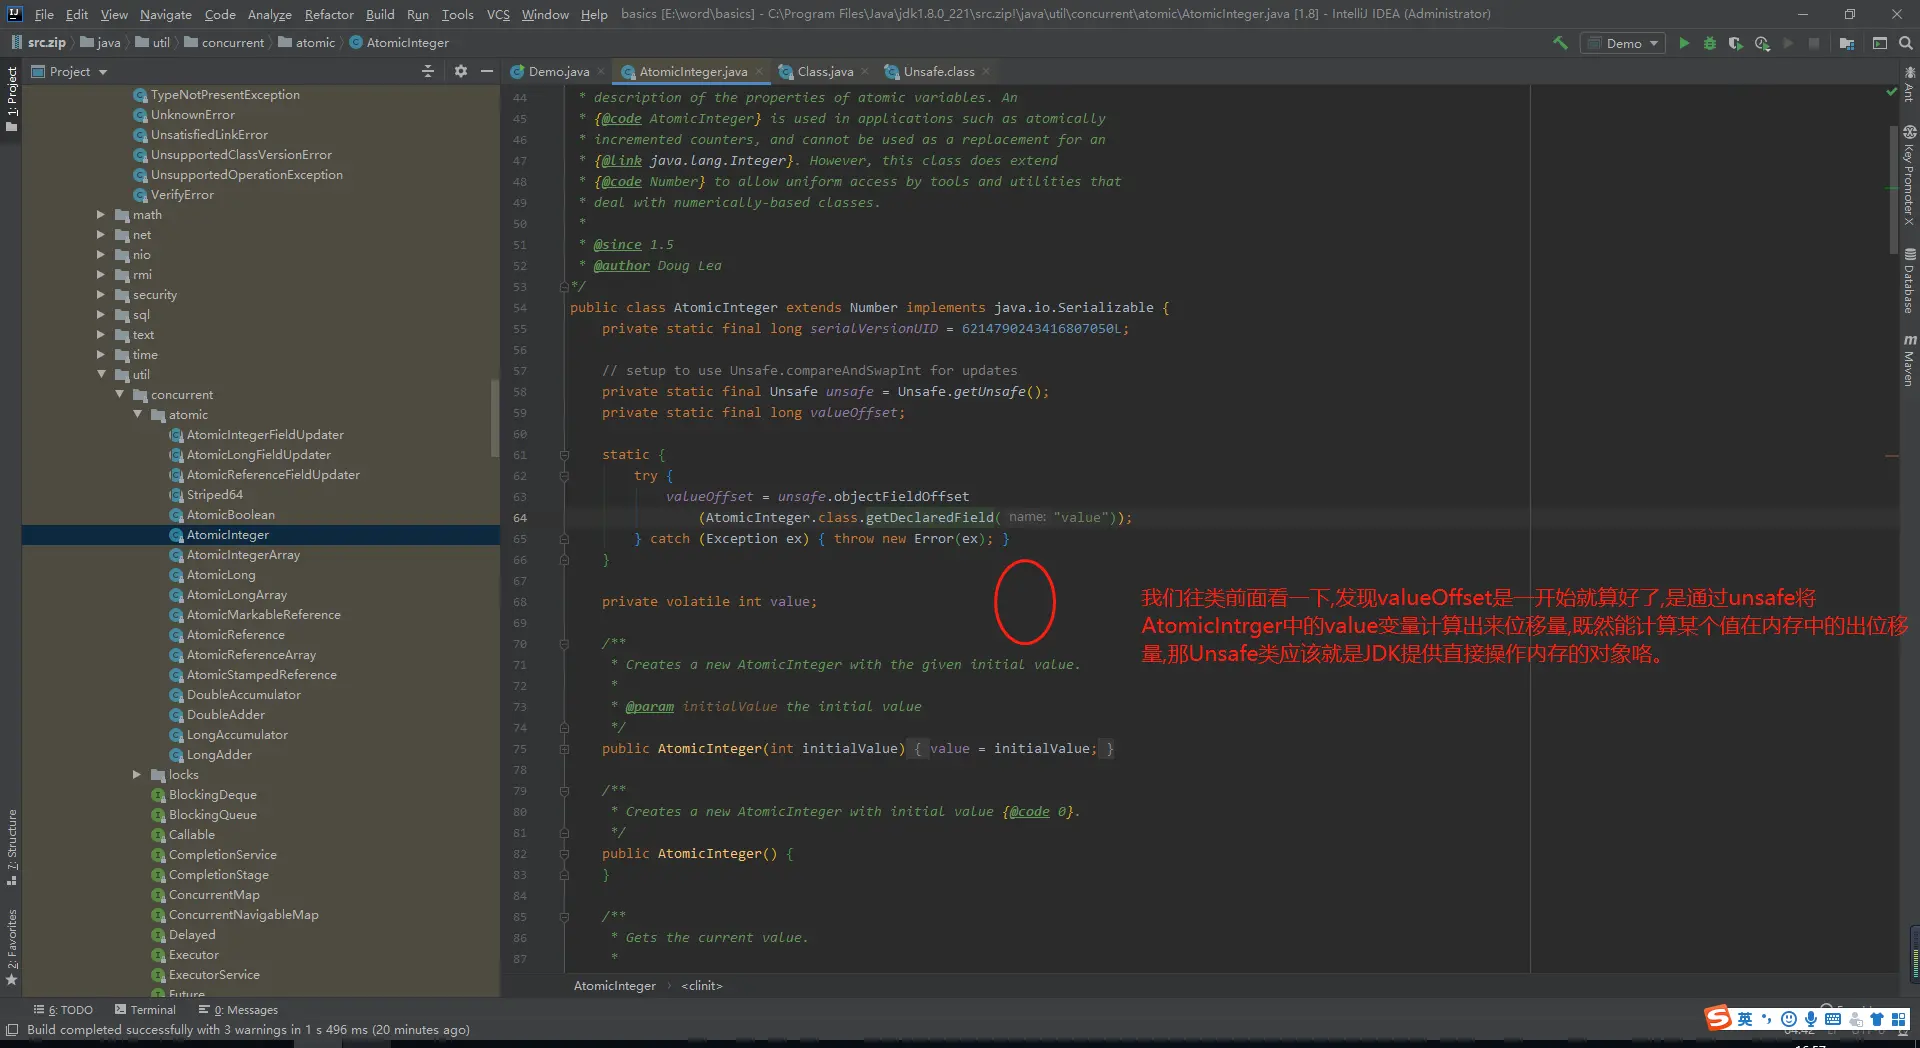Collapse the concurrent package folder

pos(119,395)
